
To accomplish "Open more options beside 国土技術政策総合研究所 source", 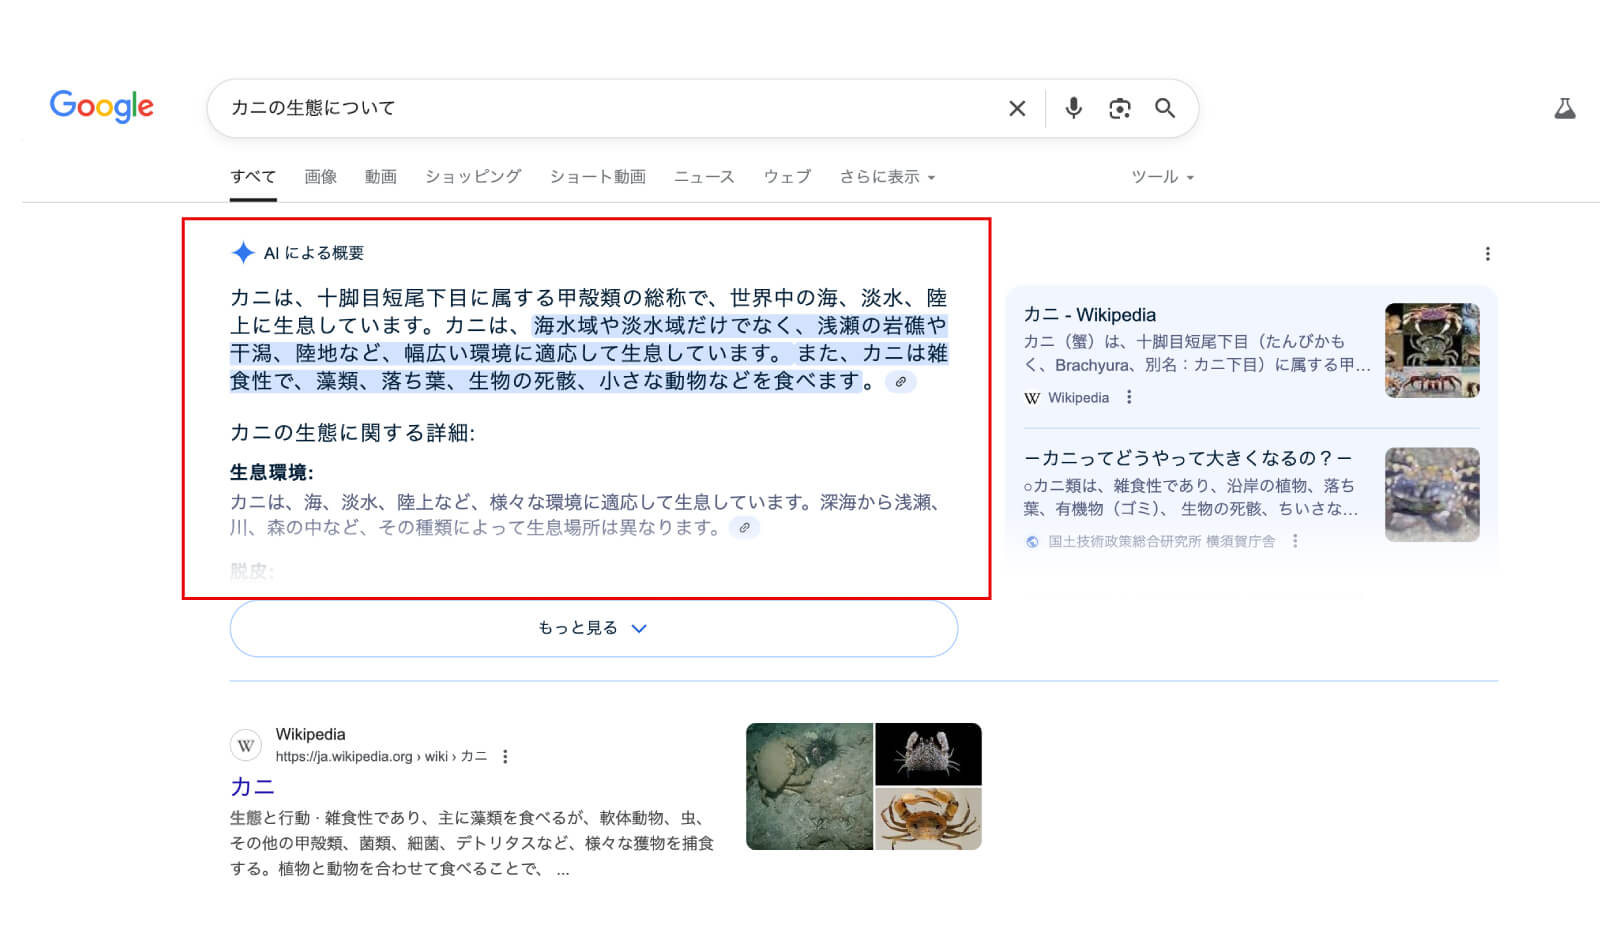I will [x=1295, y=541].
